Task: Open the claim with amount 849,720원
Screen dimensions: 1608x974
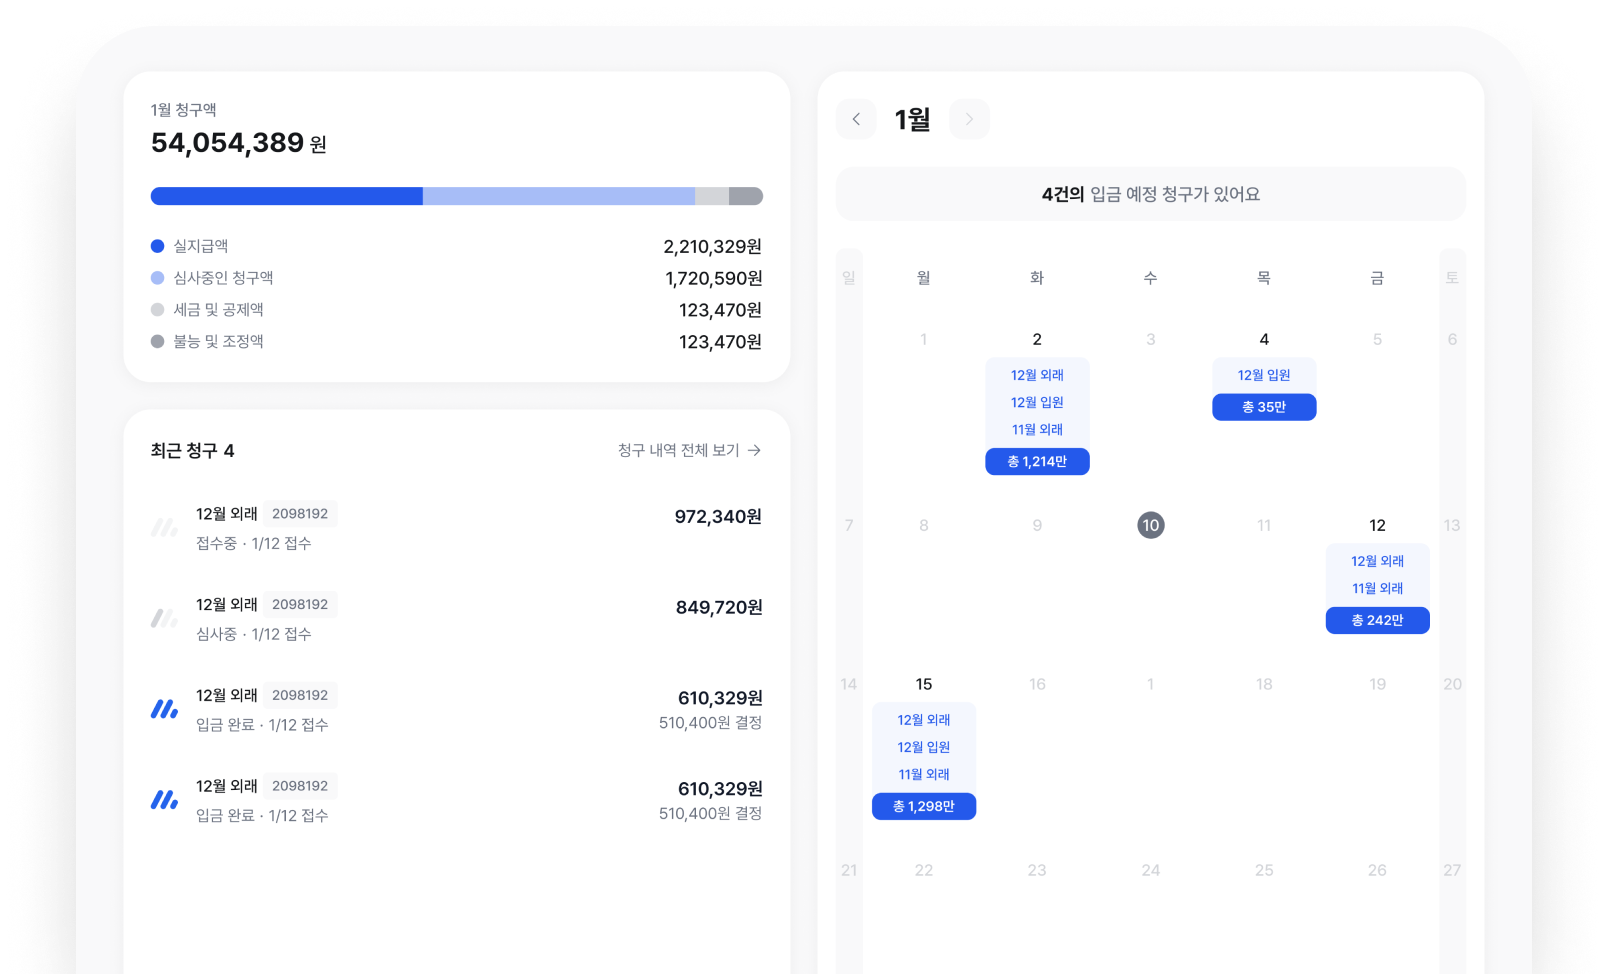Action: (x=456, y=618)
